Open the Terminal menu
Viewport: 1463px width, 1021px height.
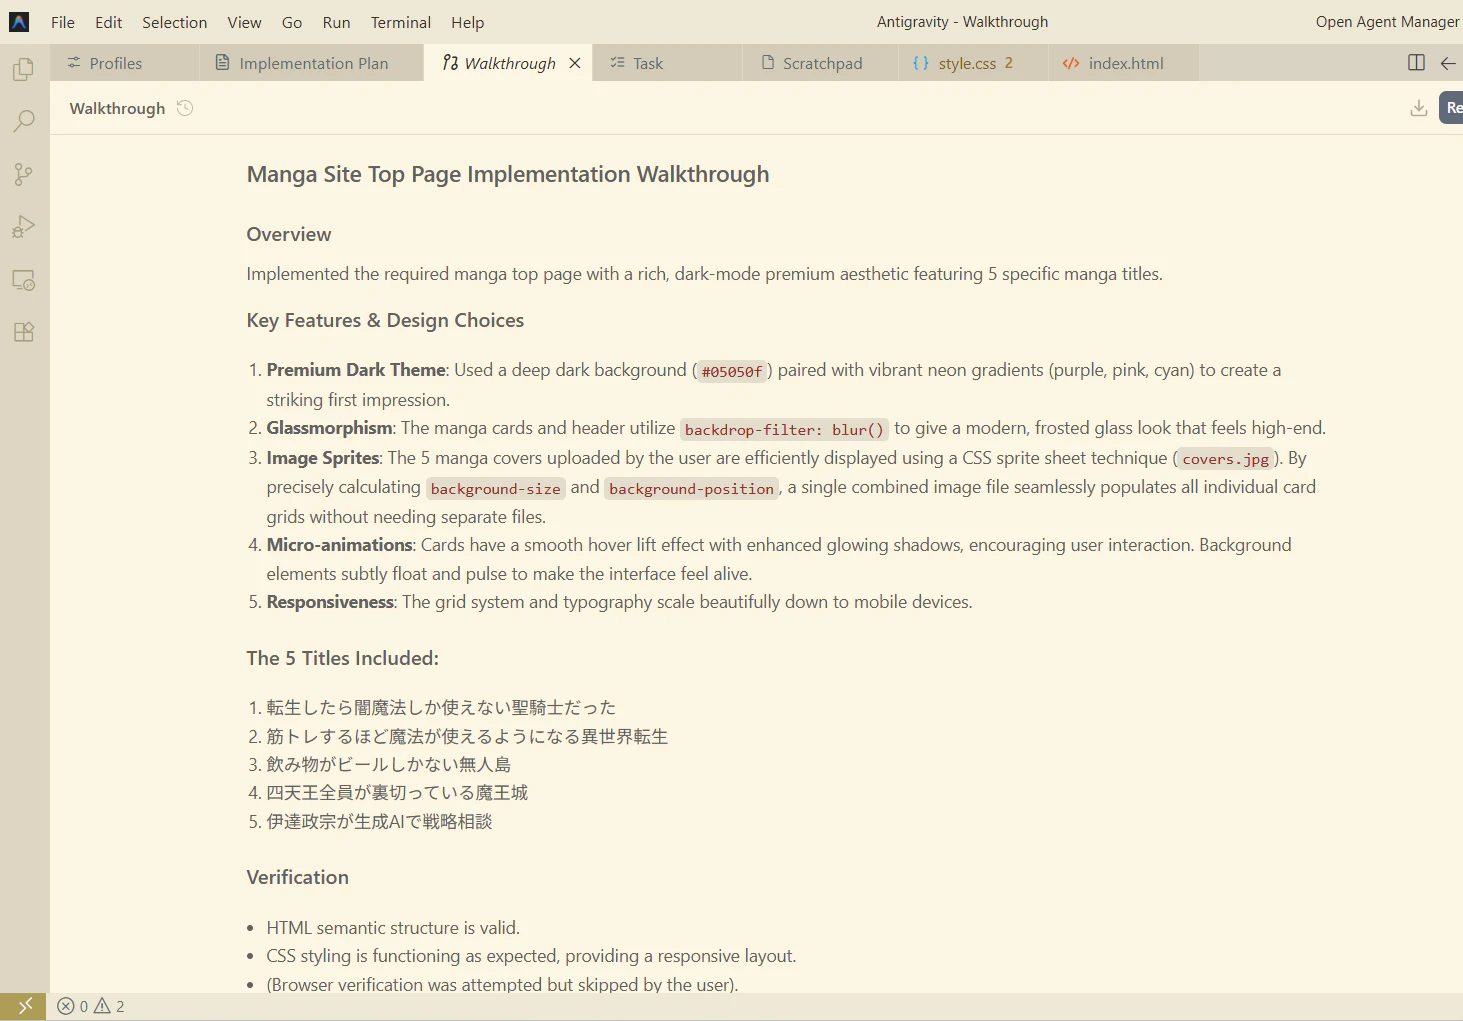[x=401, y=22]
